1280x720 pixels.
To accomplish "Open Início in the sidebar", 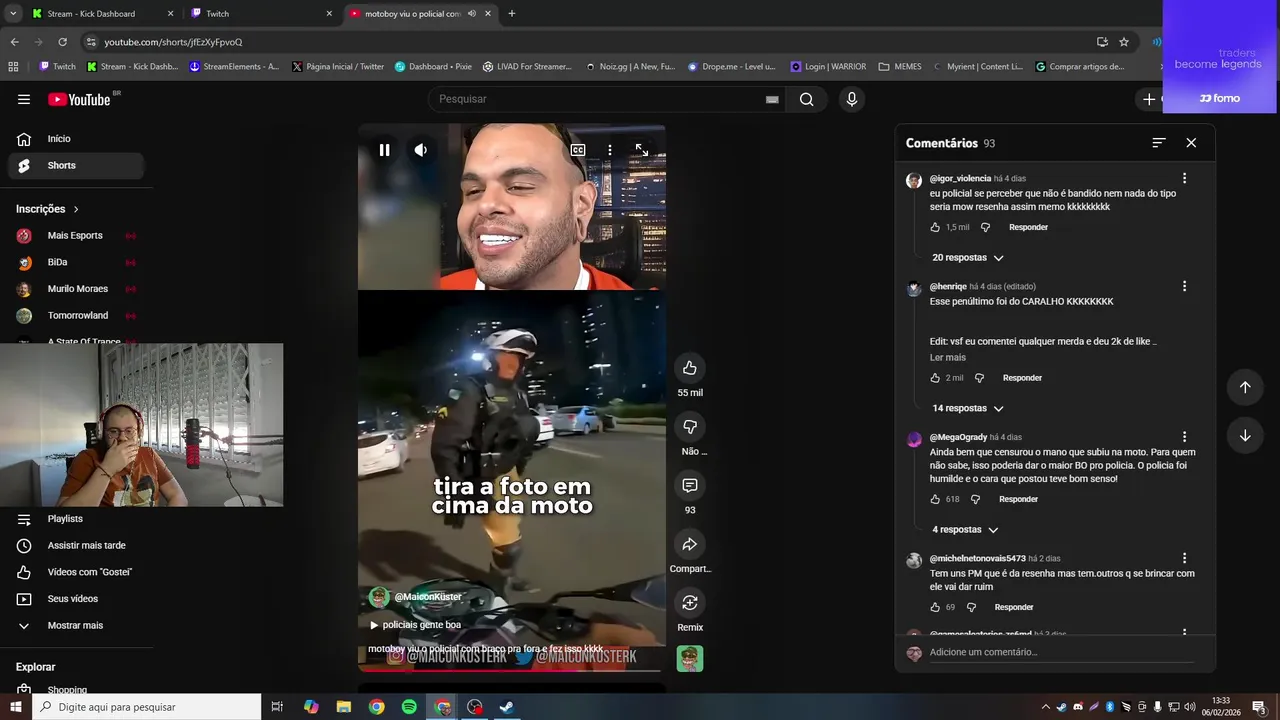I will pos(76,139).
